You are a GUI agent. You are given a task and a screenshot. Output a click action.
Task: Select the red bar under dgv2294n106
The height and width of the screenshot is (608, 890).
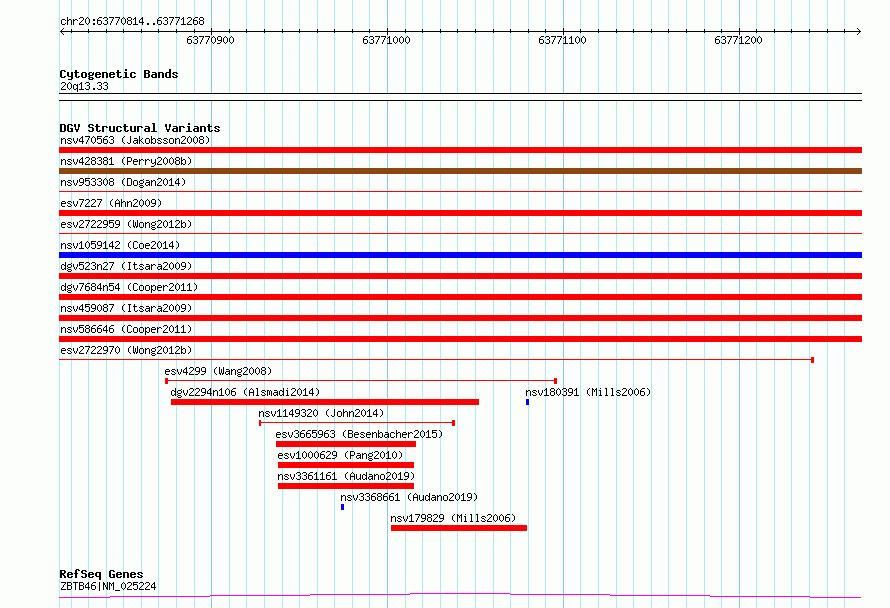[325, 402]
